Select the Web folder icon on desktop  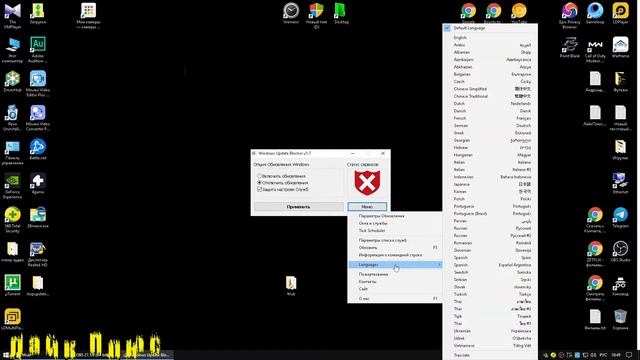tap(291, 285)
